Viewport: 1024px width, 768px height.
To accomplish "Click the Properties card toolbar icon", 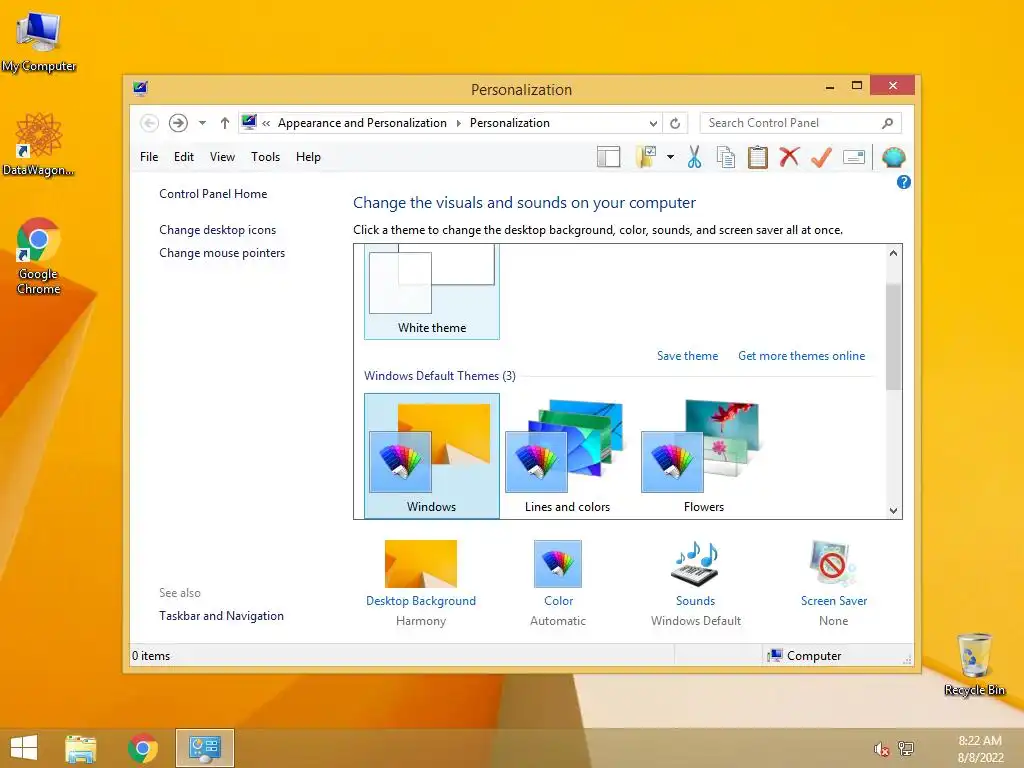I will (854, 157).
